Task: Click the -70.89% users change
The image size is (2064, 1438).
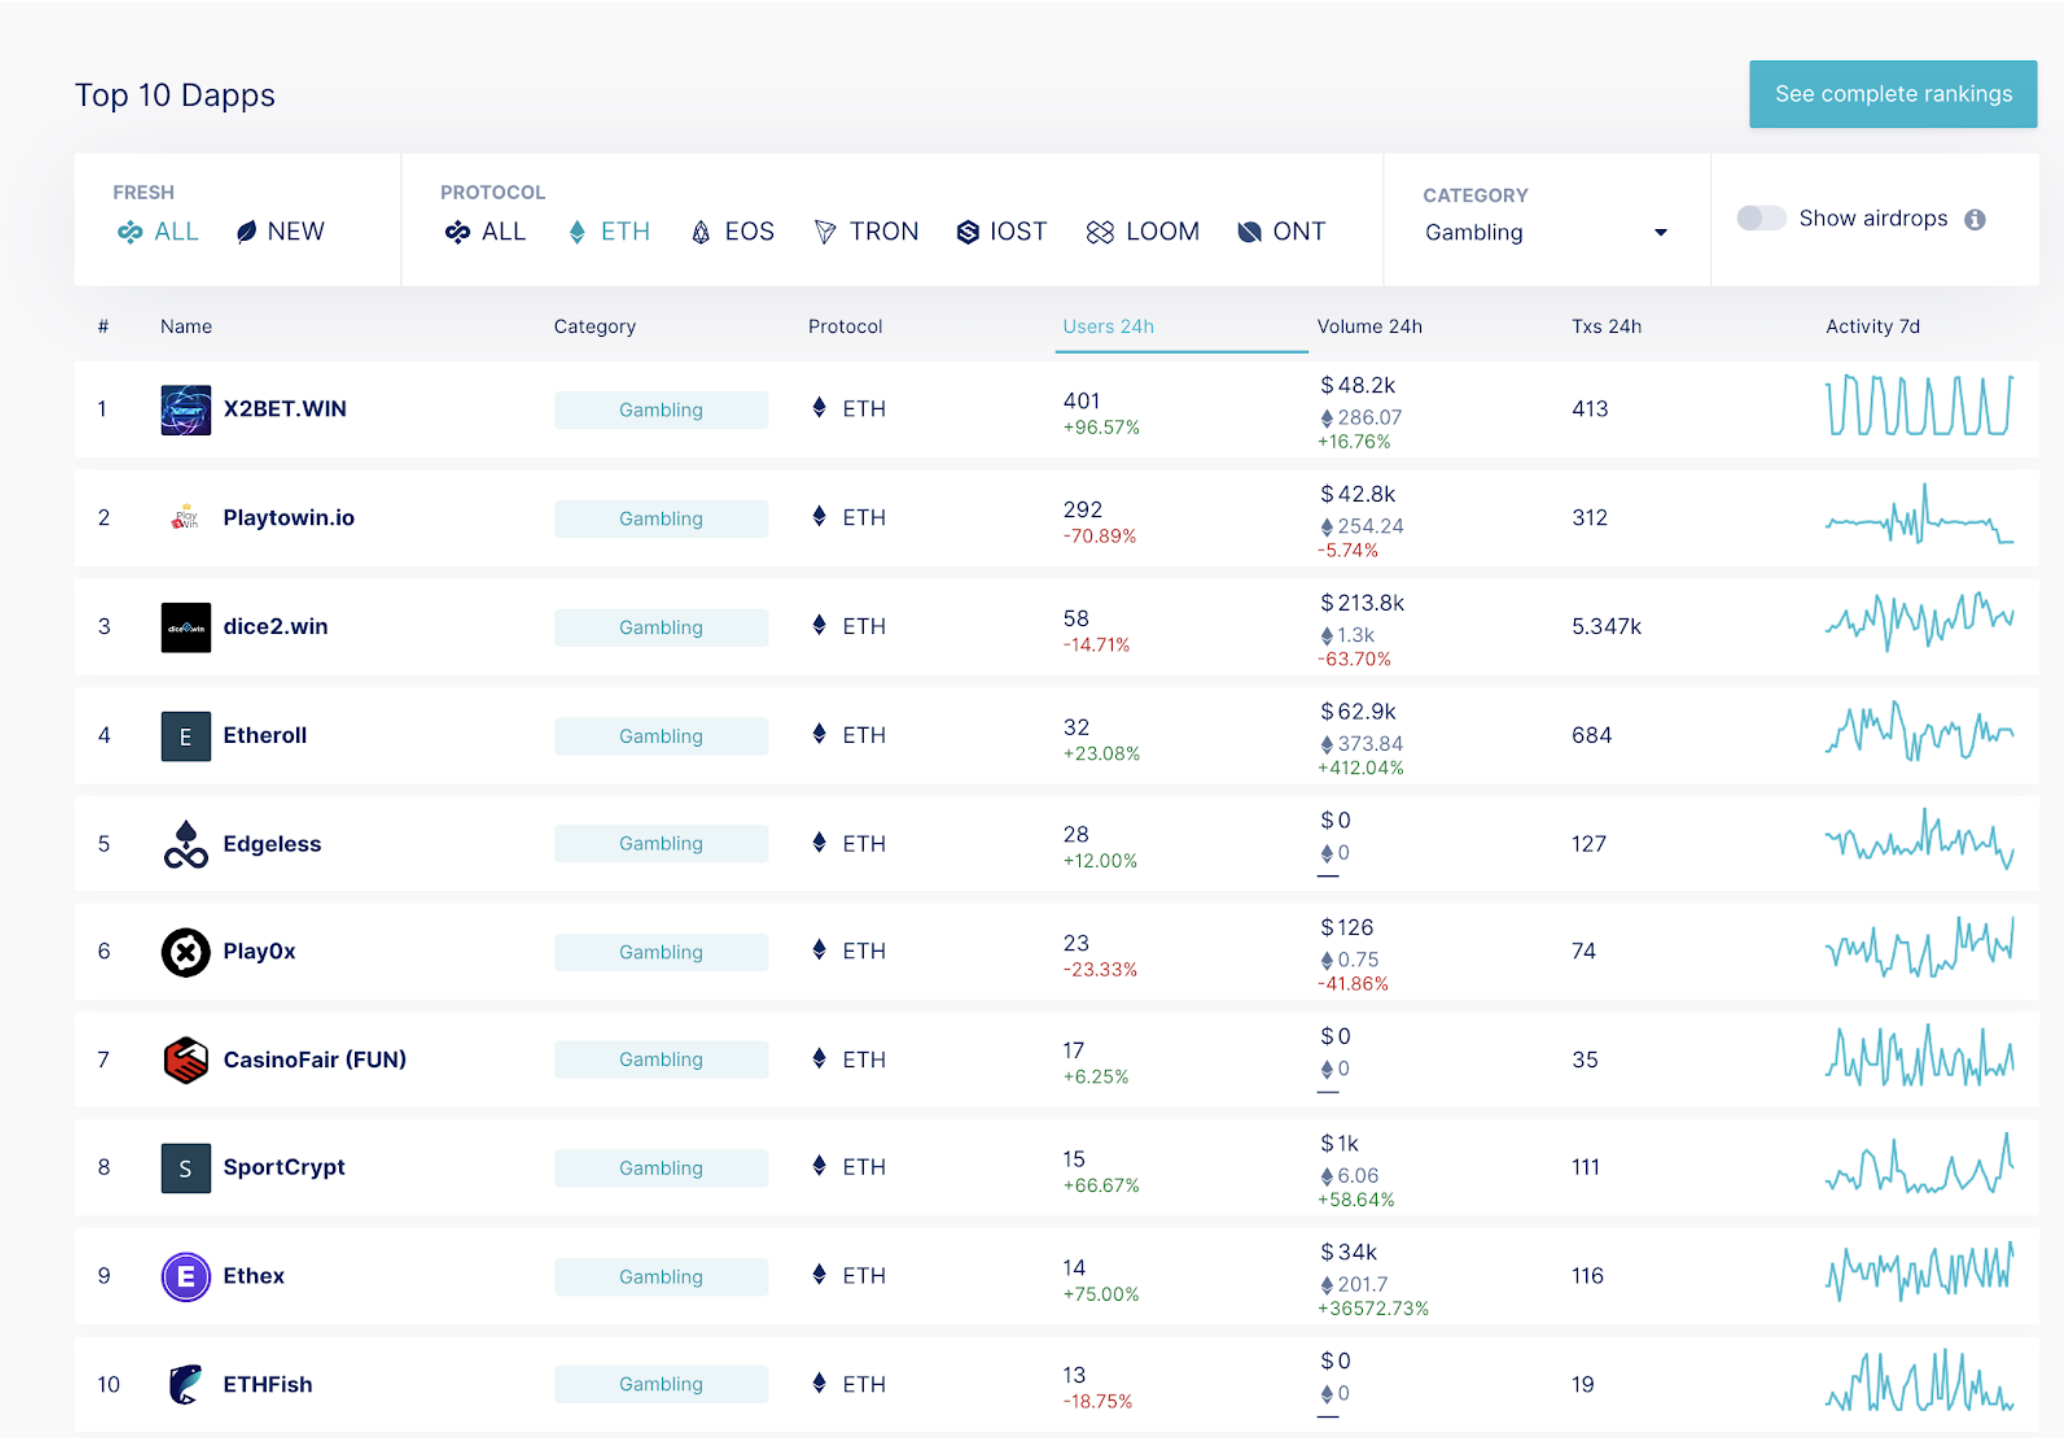Action: point(1099,537)
